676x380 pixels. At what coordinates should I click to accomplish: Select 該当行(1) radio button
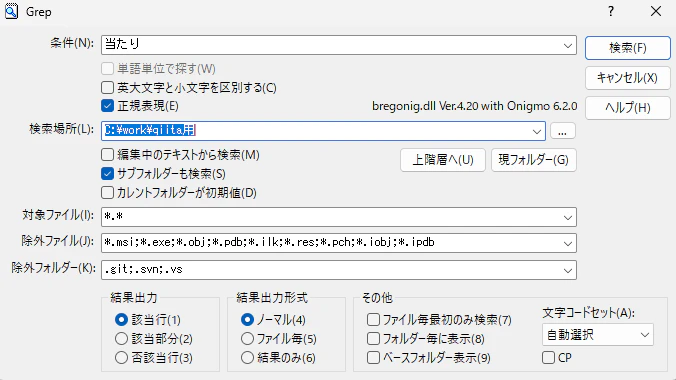[x=122, y=320]
